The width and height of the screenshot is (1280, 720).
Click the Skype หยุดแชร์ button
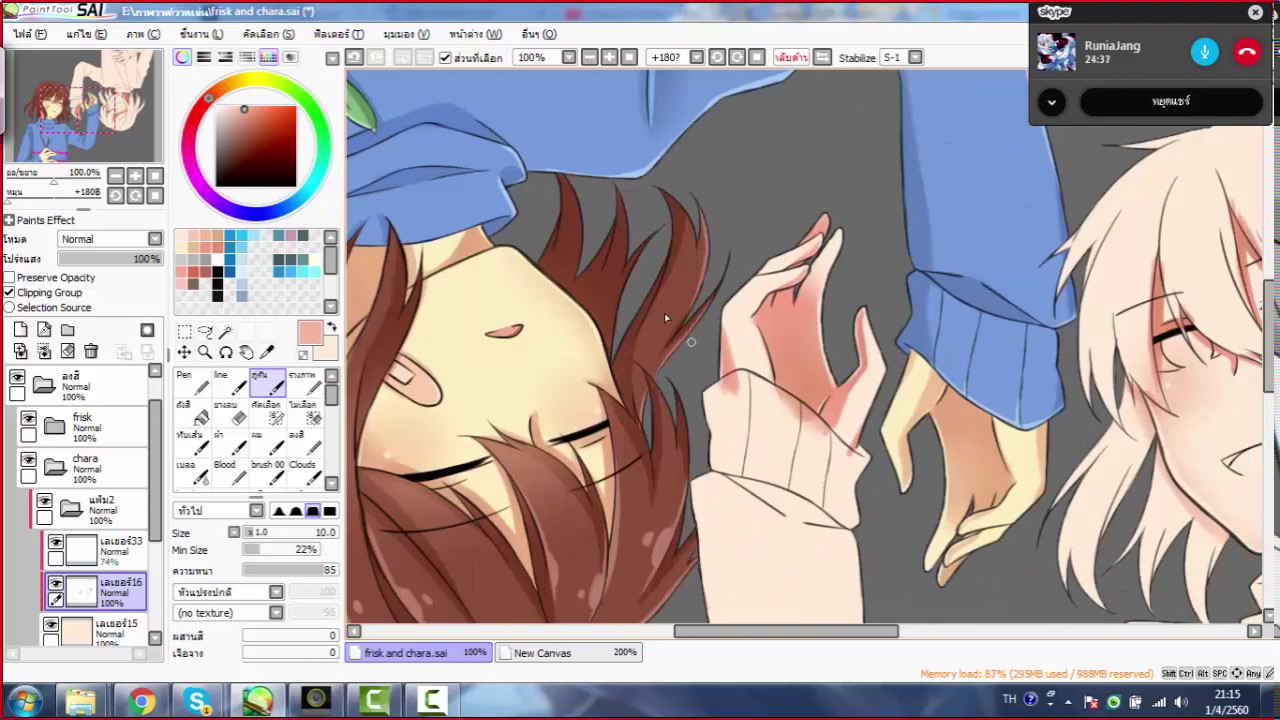tap(1171, 102)
